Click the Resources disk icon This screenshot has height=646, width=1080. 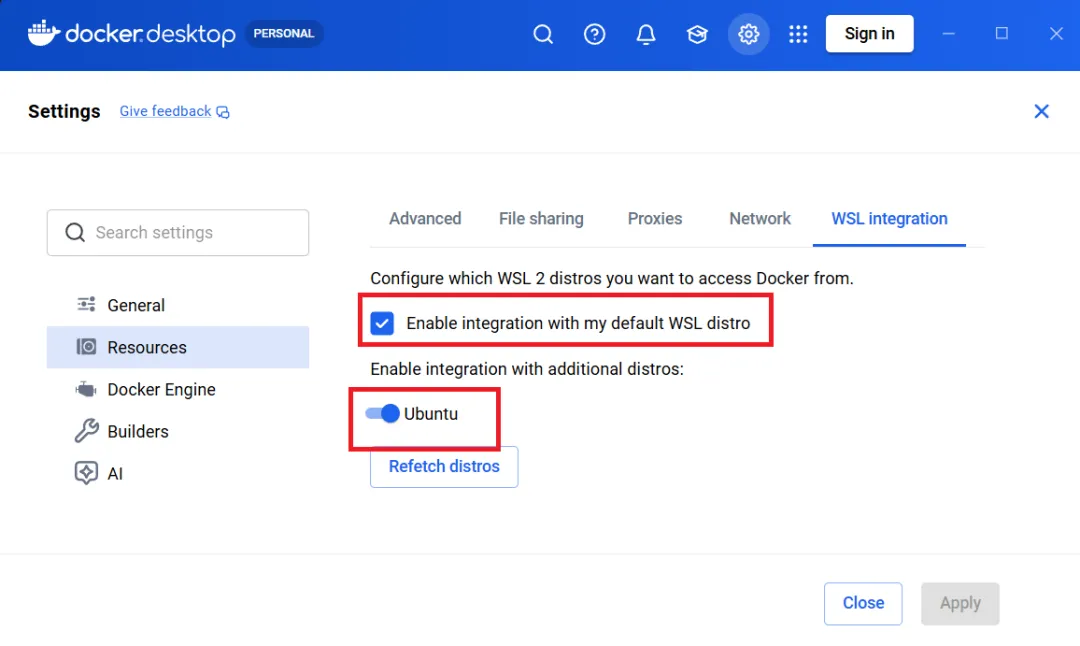[86, 346]
